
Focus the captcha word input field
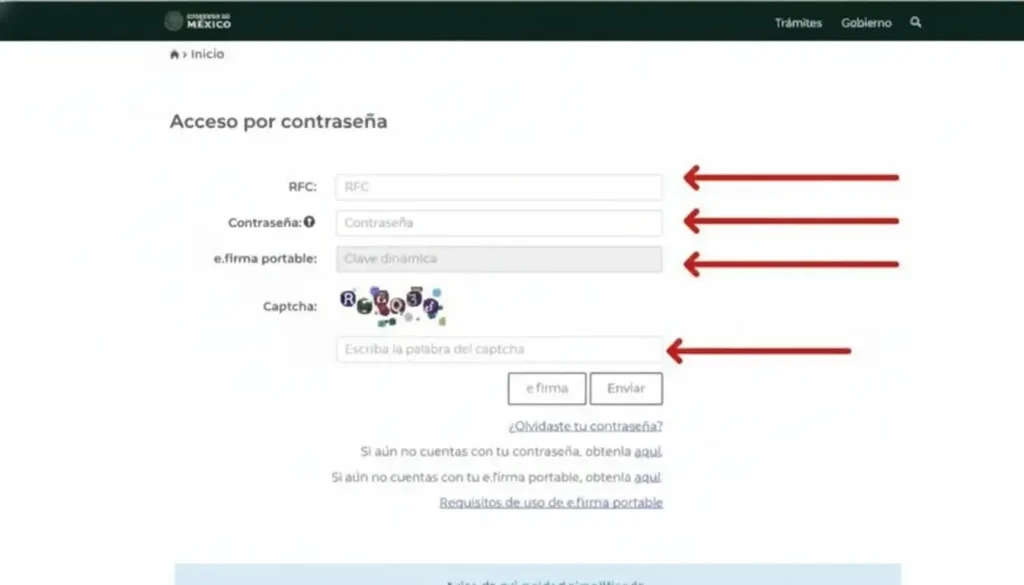tap(499, 349)
